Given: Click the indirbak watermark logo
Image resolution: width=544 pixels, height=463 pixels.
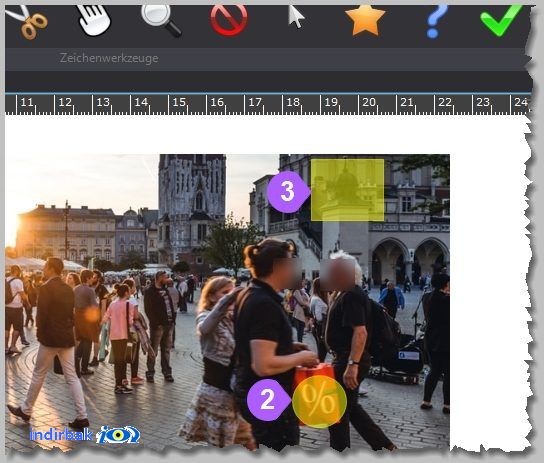Looking at the screenshot, I should [x=85, y=435].
